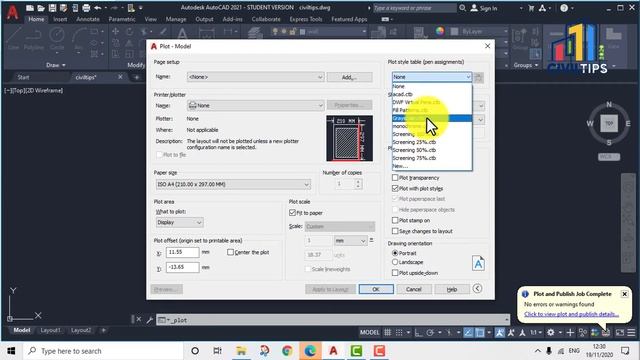Screen dimensions: 640x360
Task: Enable Plot transparency checkbox
Action: click(395, 178)
